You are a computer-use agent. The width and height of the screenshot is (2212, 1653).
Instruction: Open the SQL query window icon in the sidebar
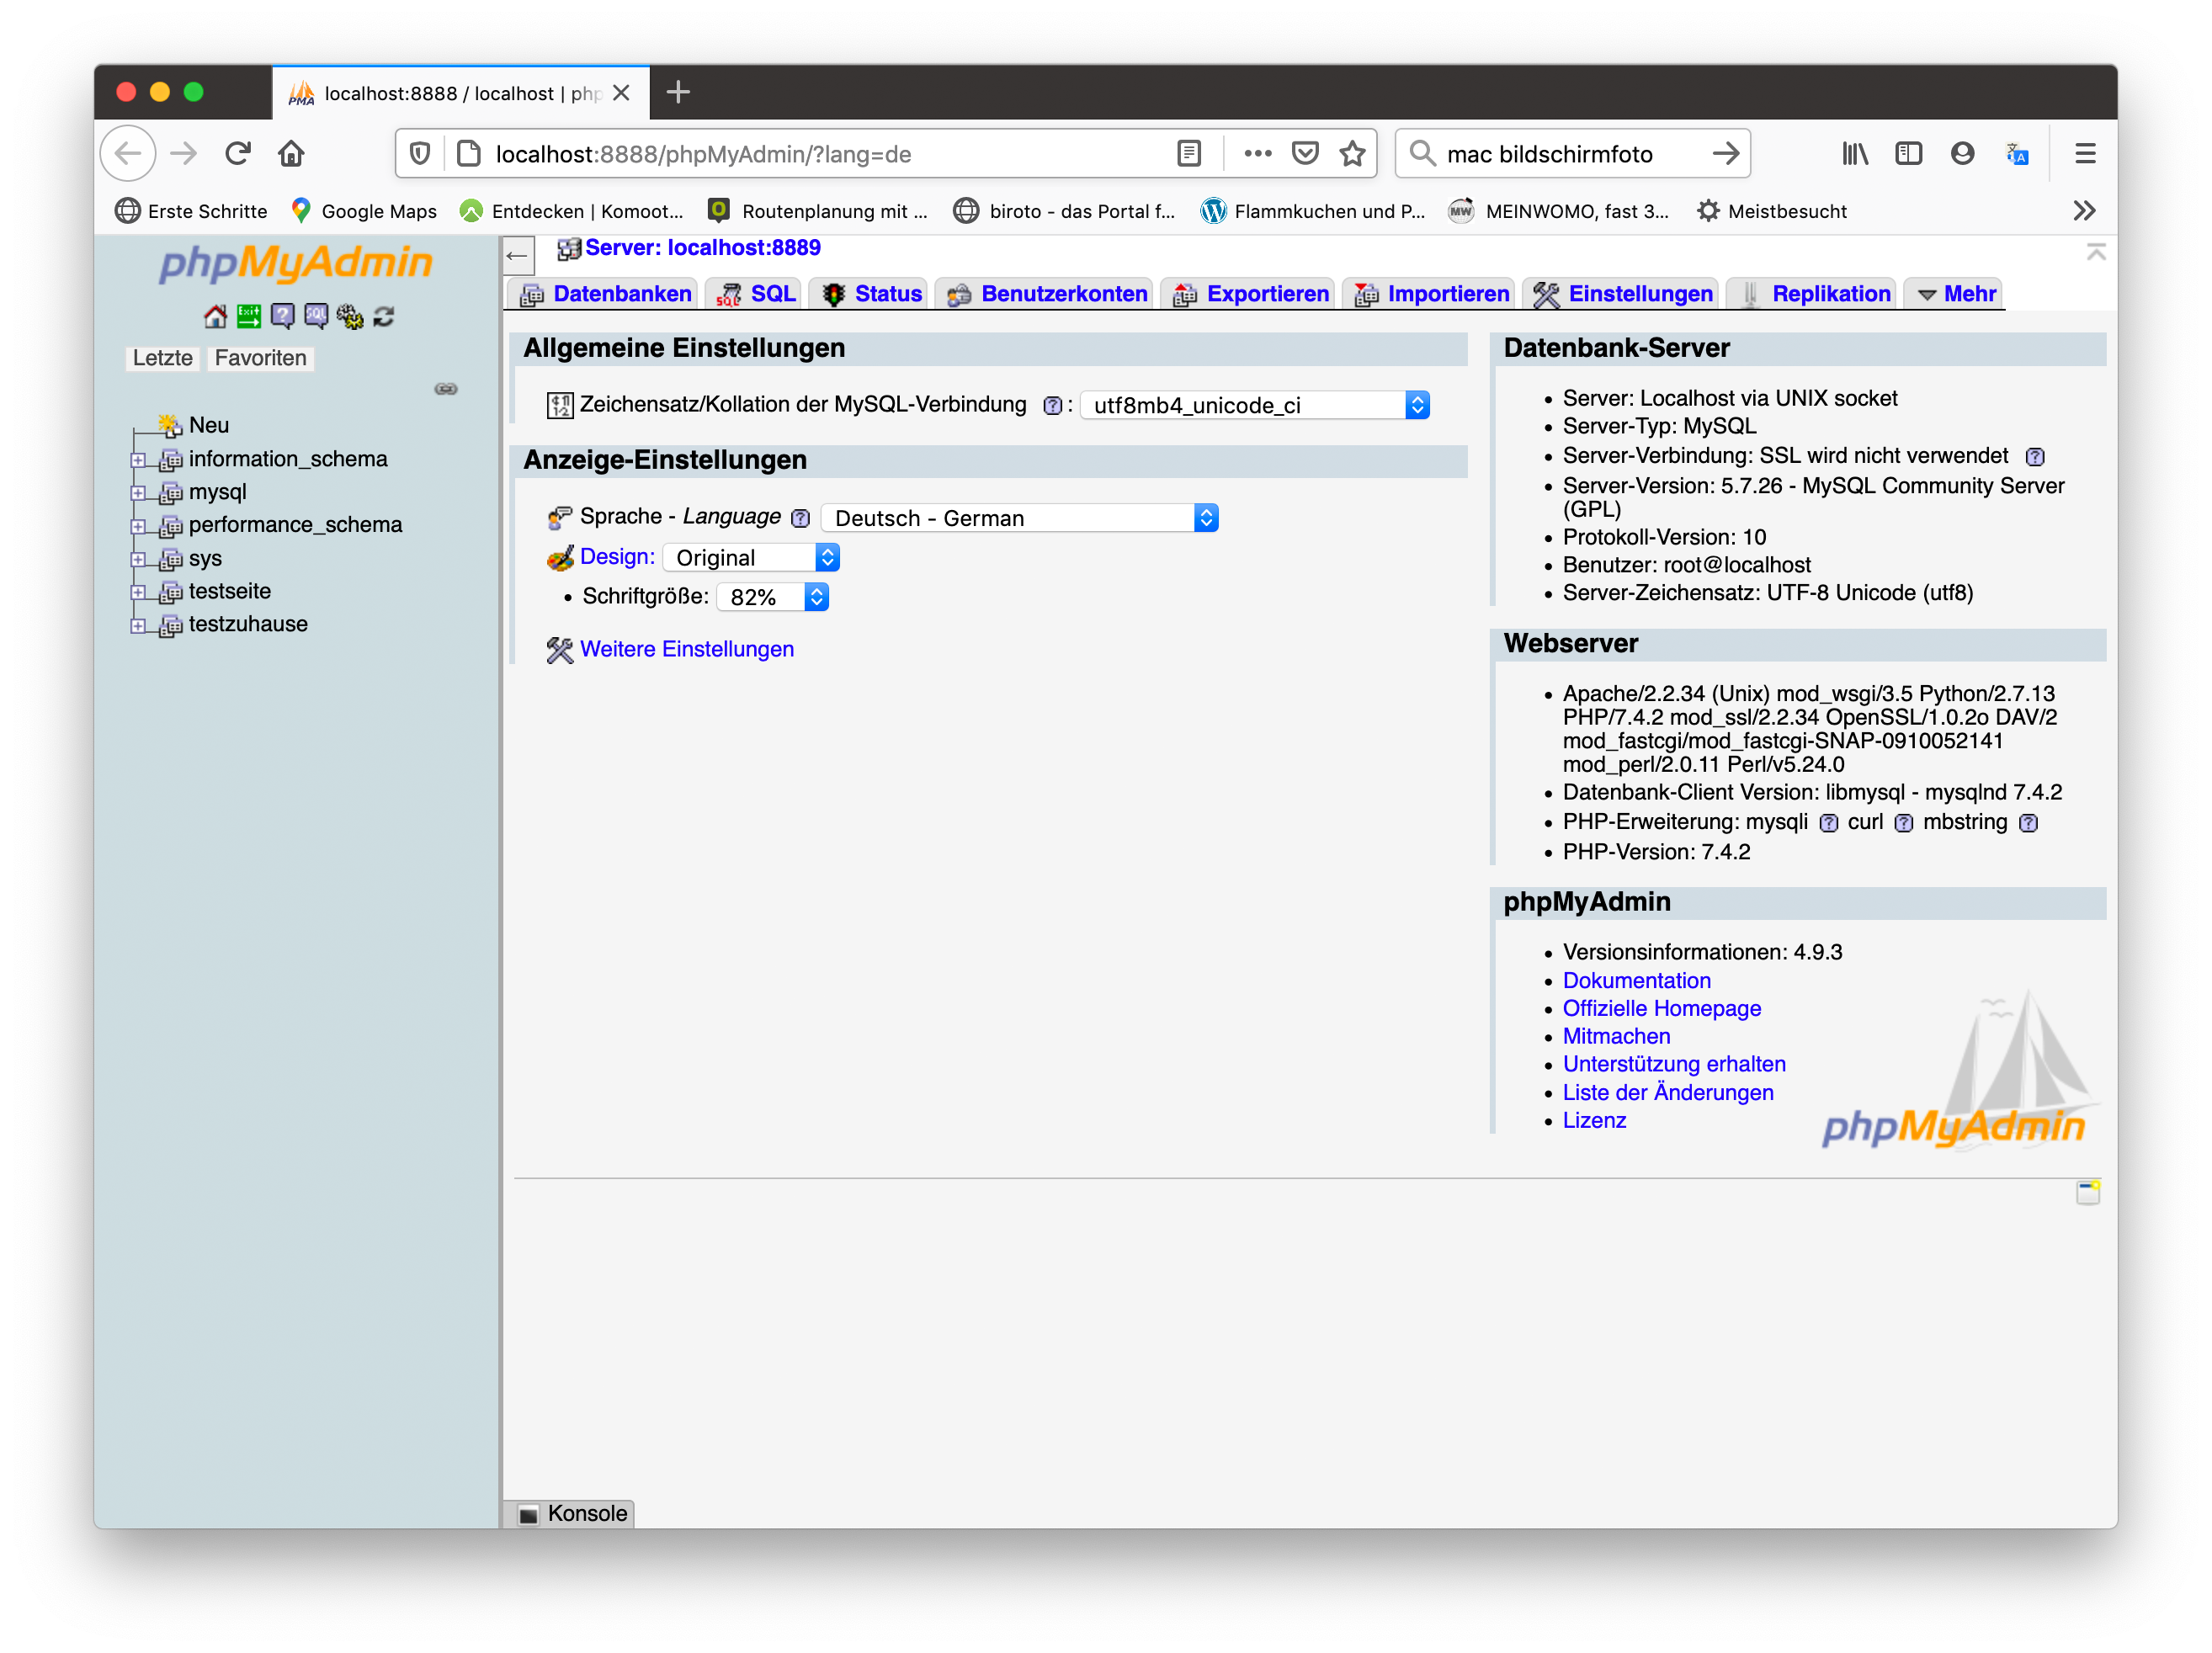[316, 317]
